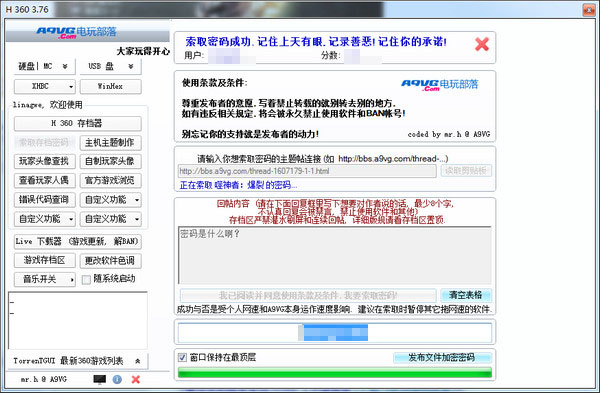The width and height of the screenshot is (600, 393).
Task: Launch WinHex button
Action: coord(110,86)
